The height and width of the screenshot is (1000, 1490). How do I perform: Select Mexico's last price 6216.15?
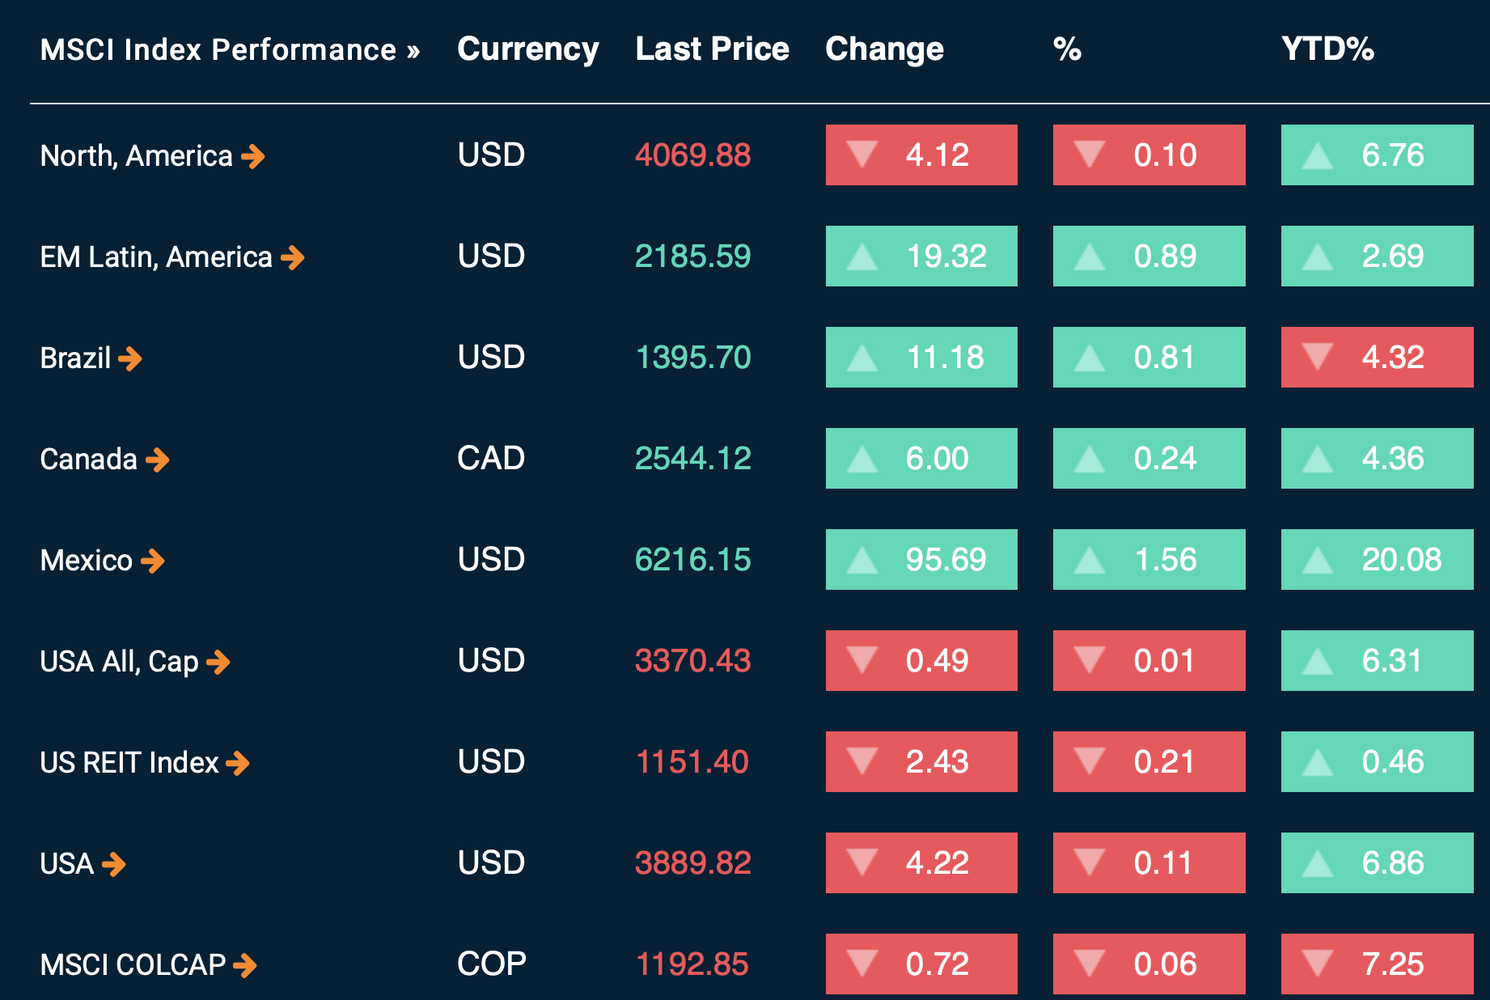[x=692, y=560]
